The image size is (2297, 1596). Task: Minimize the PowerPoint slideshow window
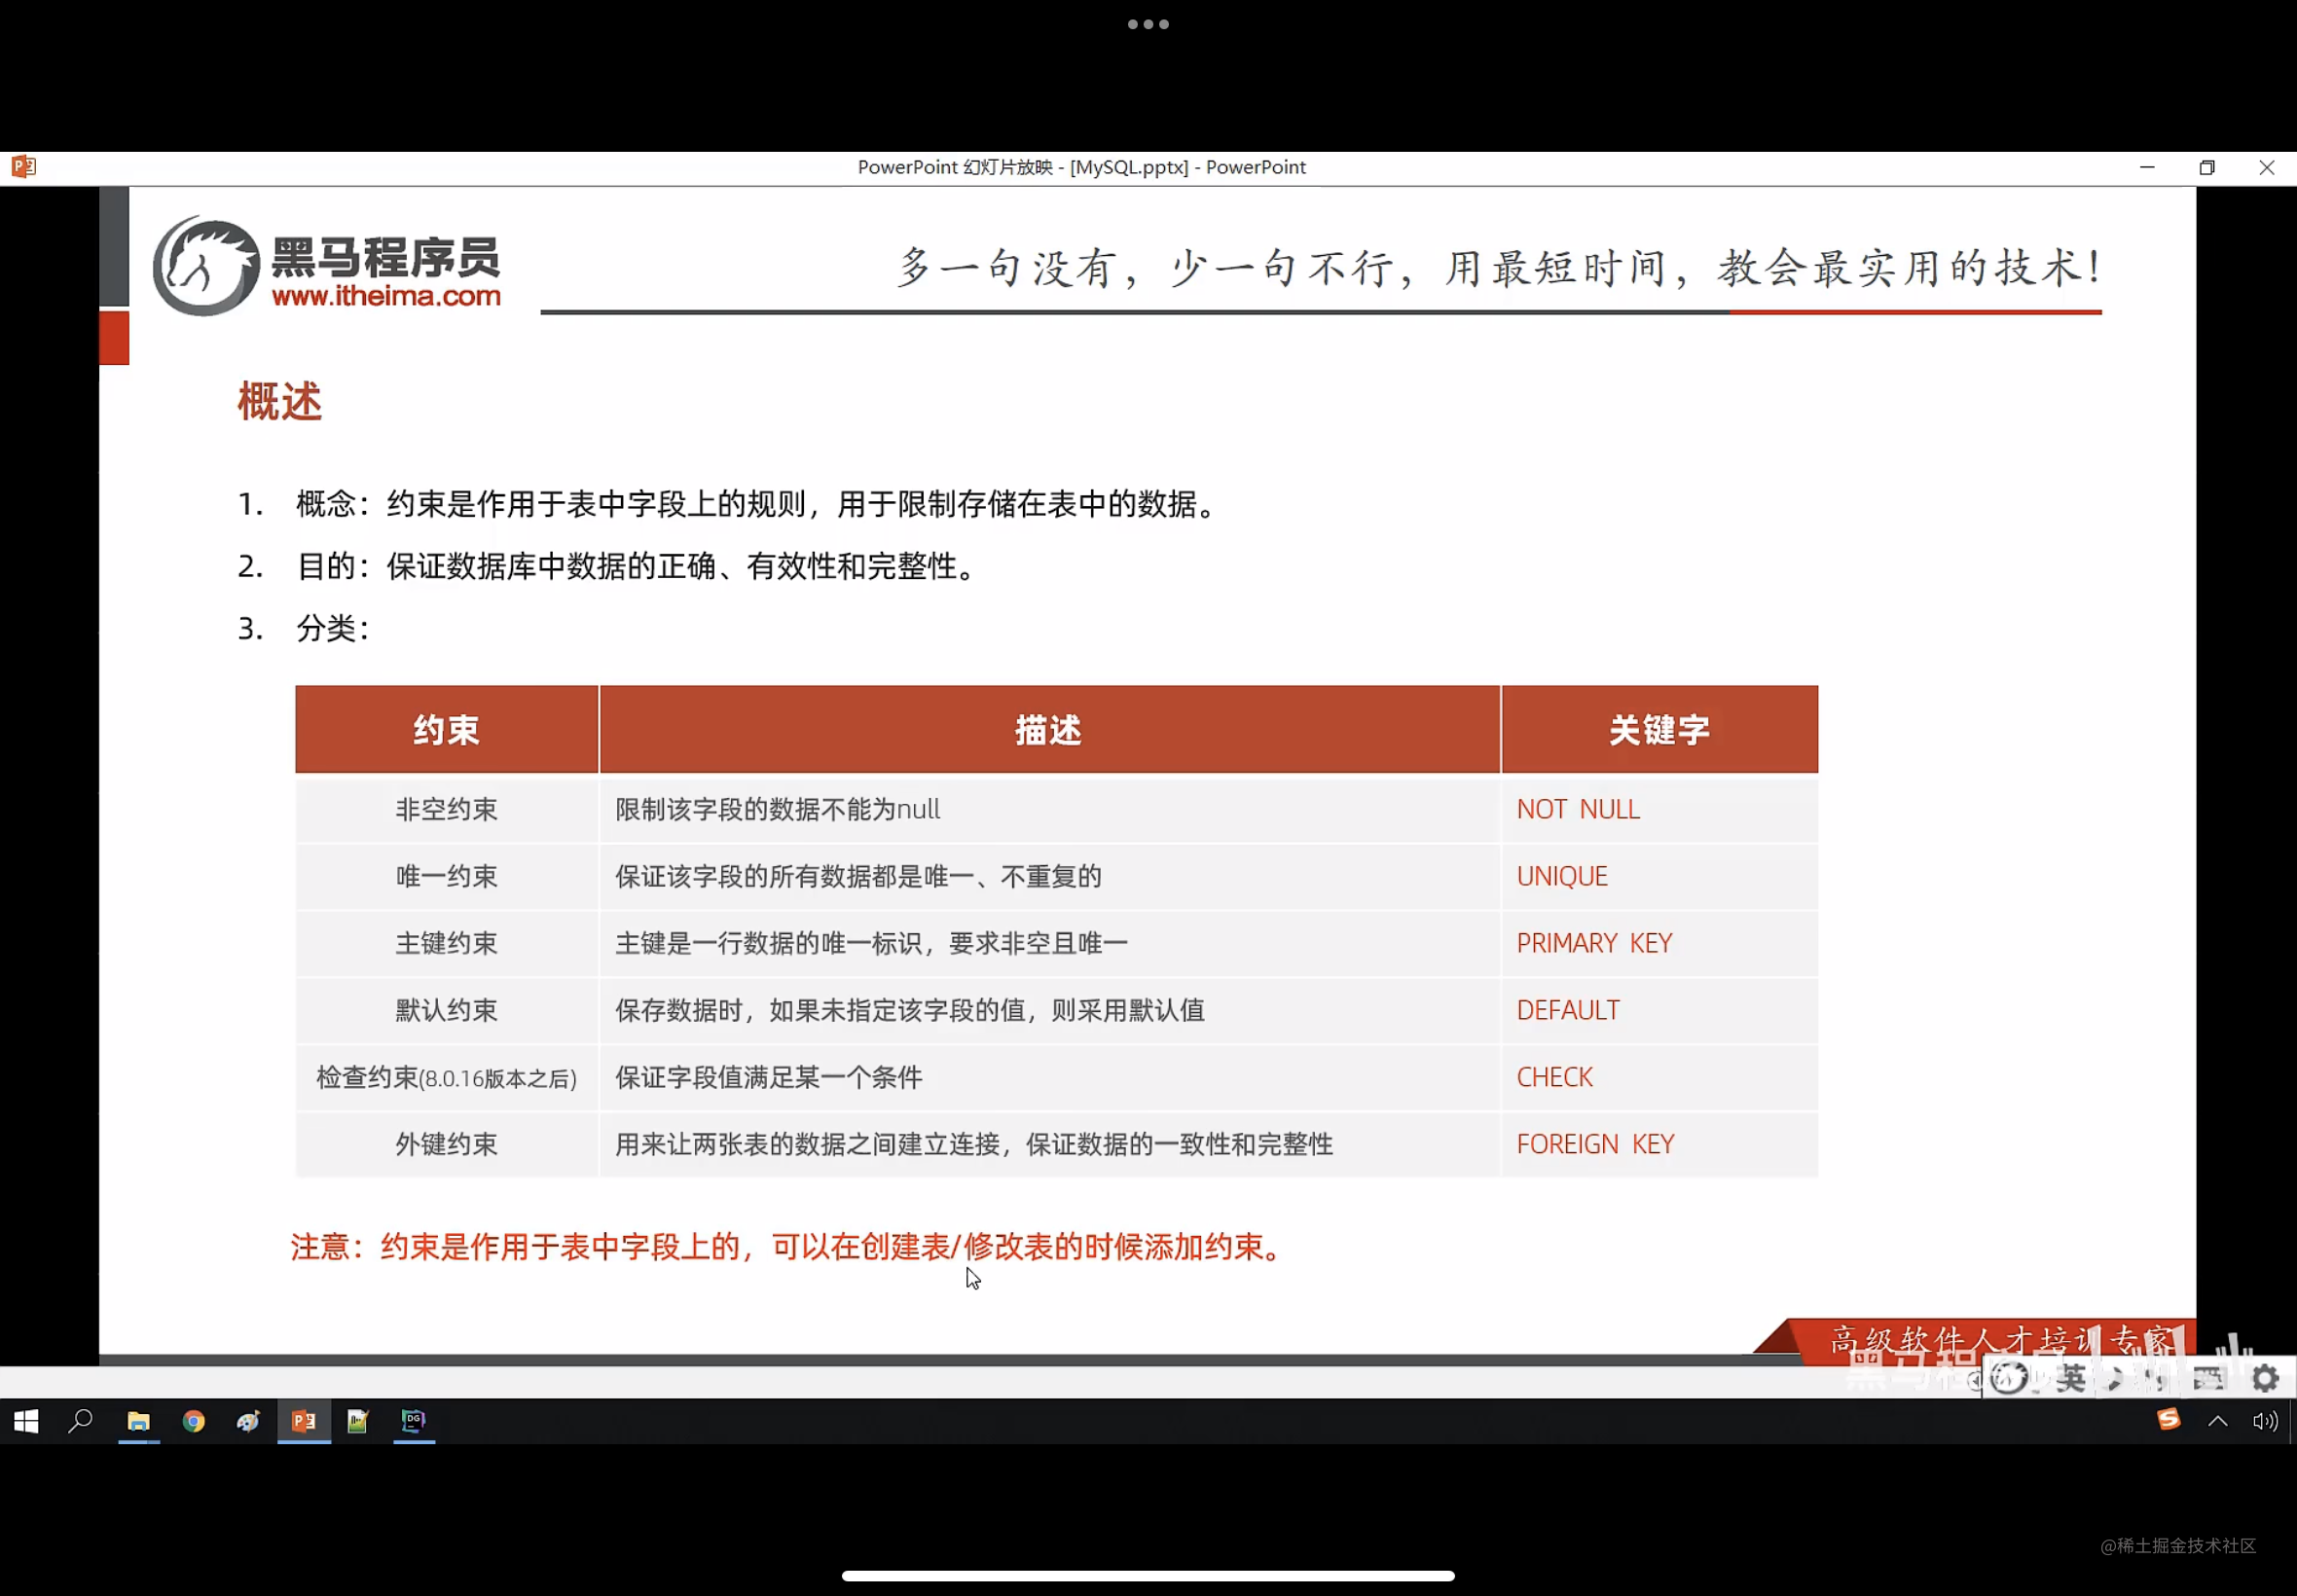click(2146, 167)
